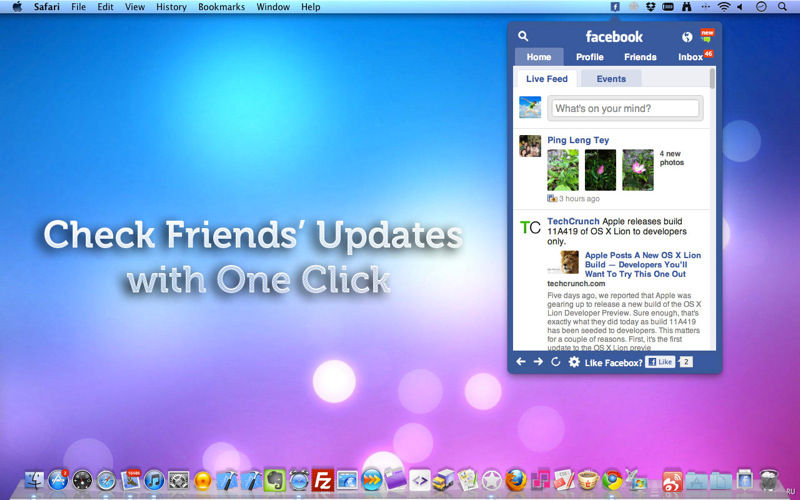Click the Facebook icon in menu bar

click(x=615, y=7)
